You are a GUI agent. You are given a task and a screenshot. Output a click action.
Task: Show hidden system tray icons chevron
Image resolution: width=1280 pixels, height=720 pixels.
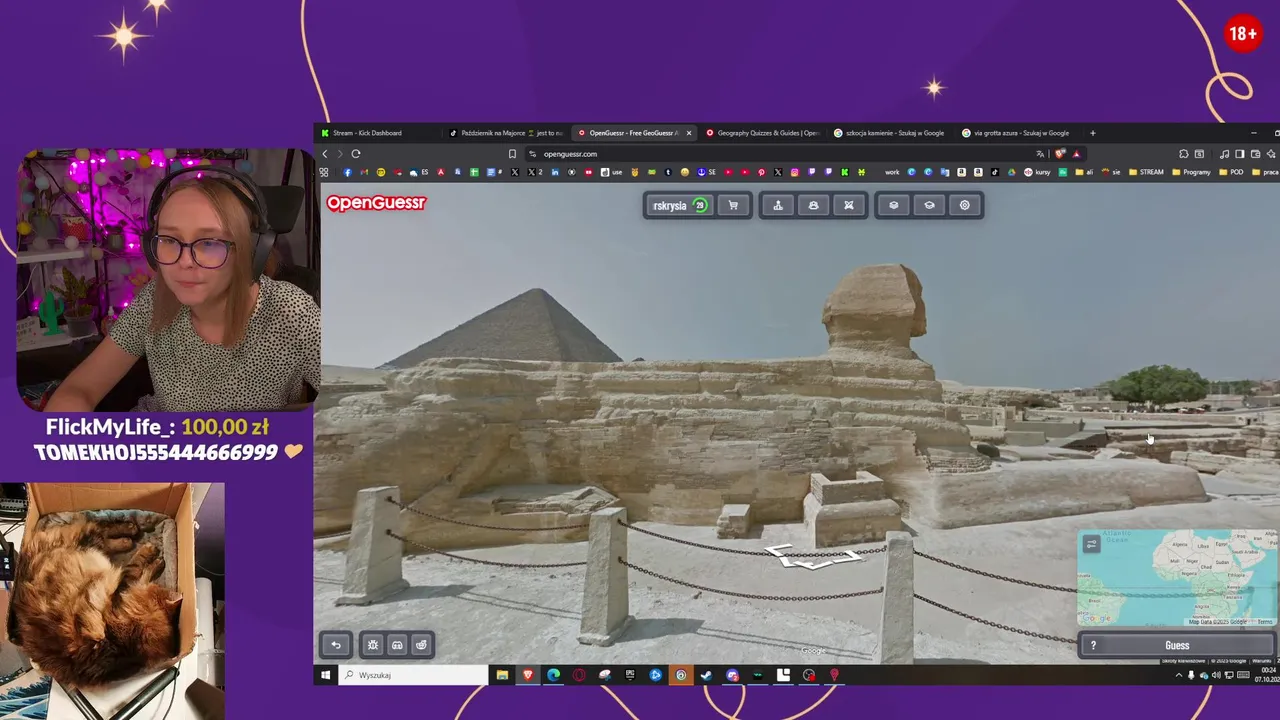pos(1179,675)
